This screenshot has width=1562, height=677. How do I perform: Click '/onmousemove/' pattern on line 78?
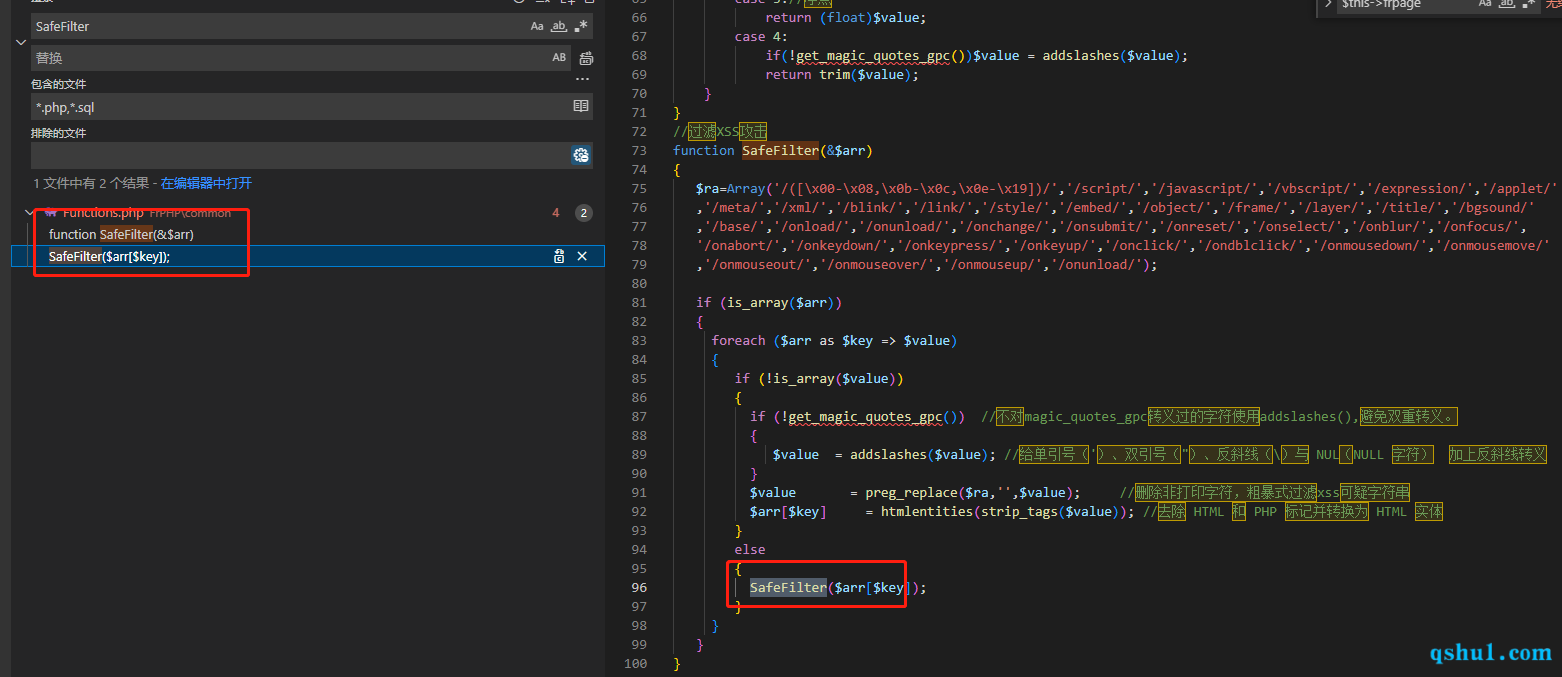coord(1497,245)
